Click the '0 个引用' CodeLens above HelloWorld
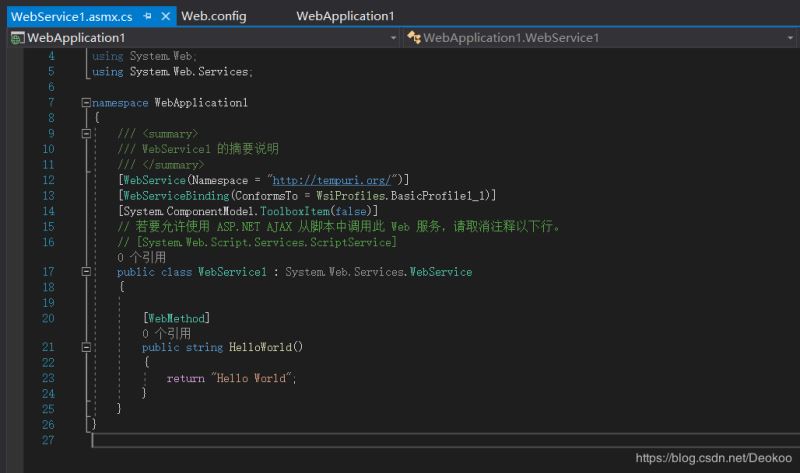The width and height of the screenshot is (800, 473). (166, 334)
